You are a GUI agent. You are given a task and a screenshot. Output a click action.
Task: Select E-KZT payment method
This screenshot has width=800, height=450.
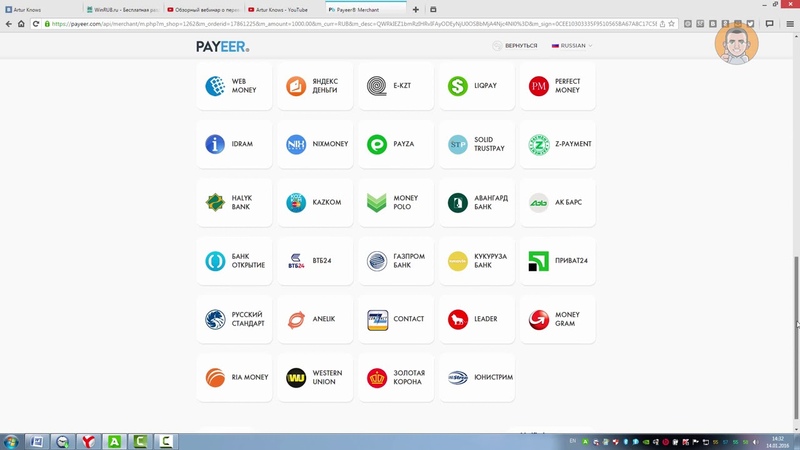[x=396, y=86]
